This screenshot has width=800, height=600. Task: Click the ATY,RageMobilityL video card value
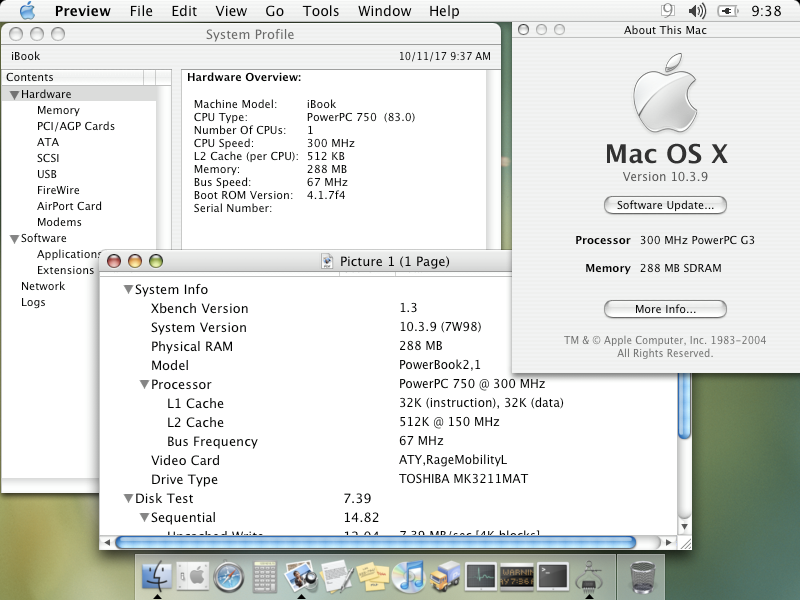pos(453,460)
